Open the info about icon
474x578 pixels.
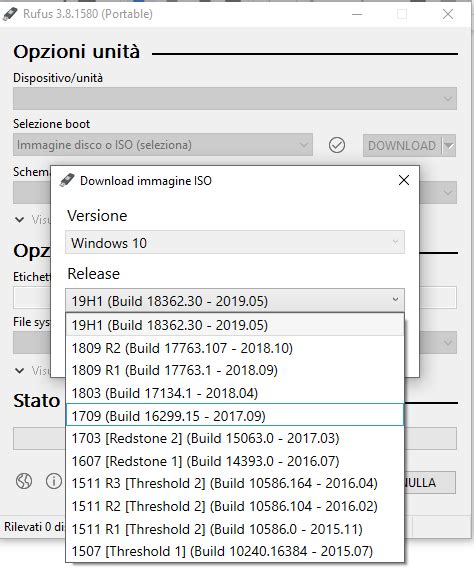(54, 481)
